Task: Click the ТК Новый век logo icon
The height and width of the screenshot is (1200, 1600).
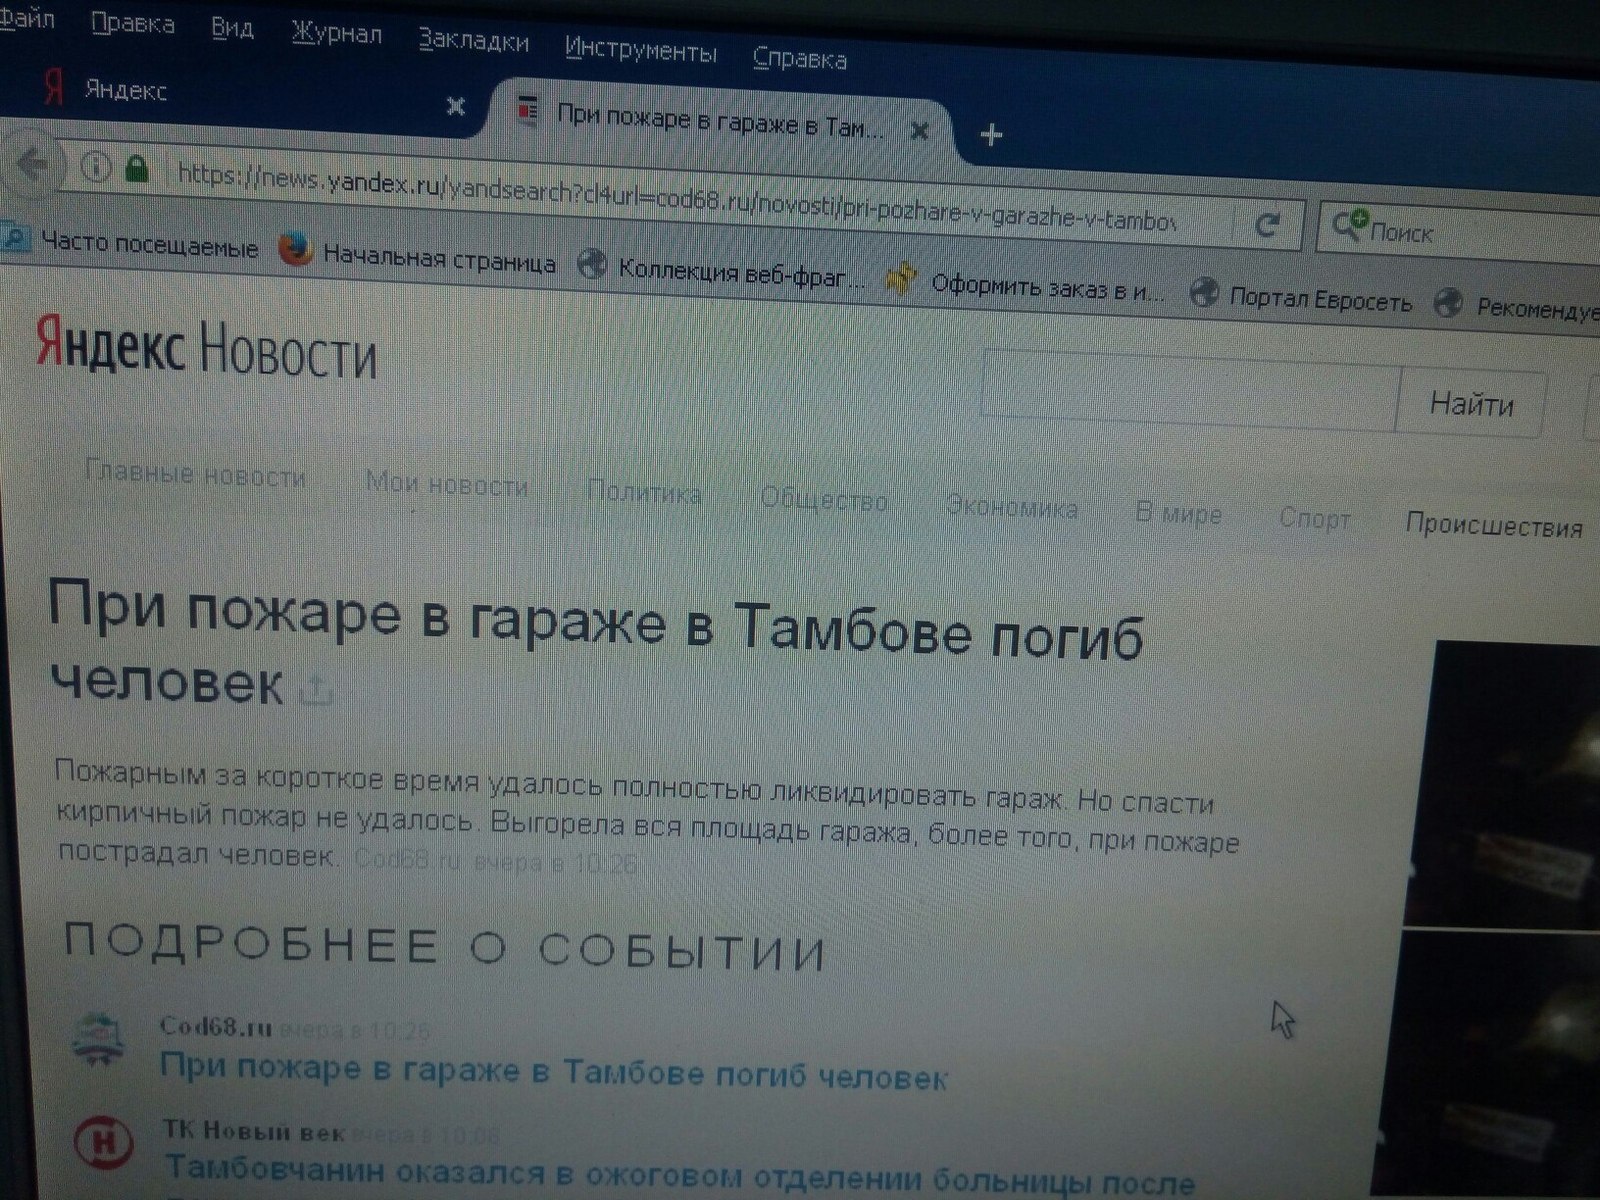Action: tap(103, 1143)
